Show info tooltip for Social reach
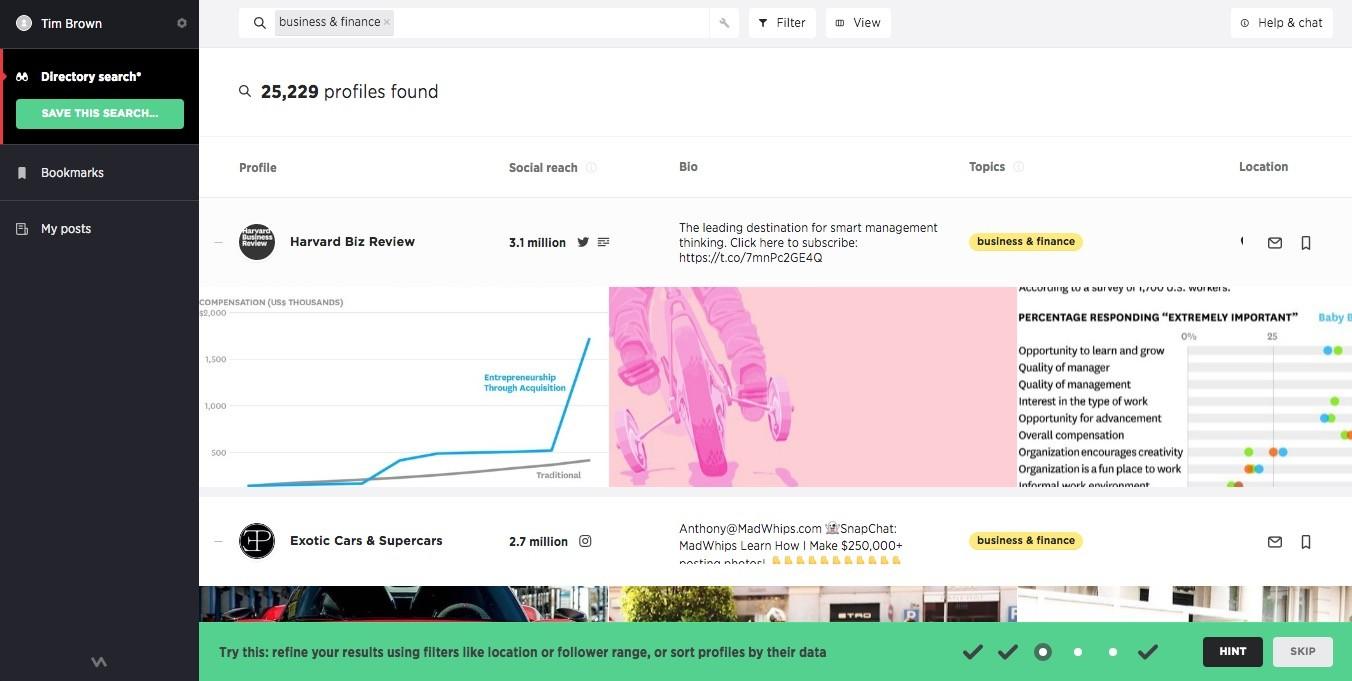Image resolution: width=1352 pixels, height=681 pixels. click(591, 168)
